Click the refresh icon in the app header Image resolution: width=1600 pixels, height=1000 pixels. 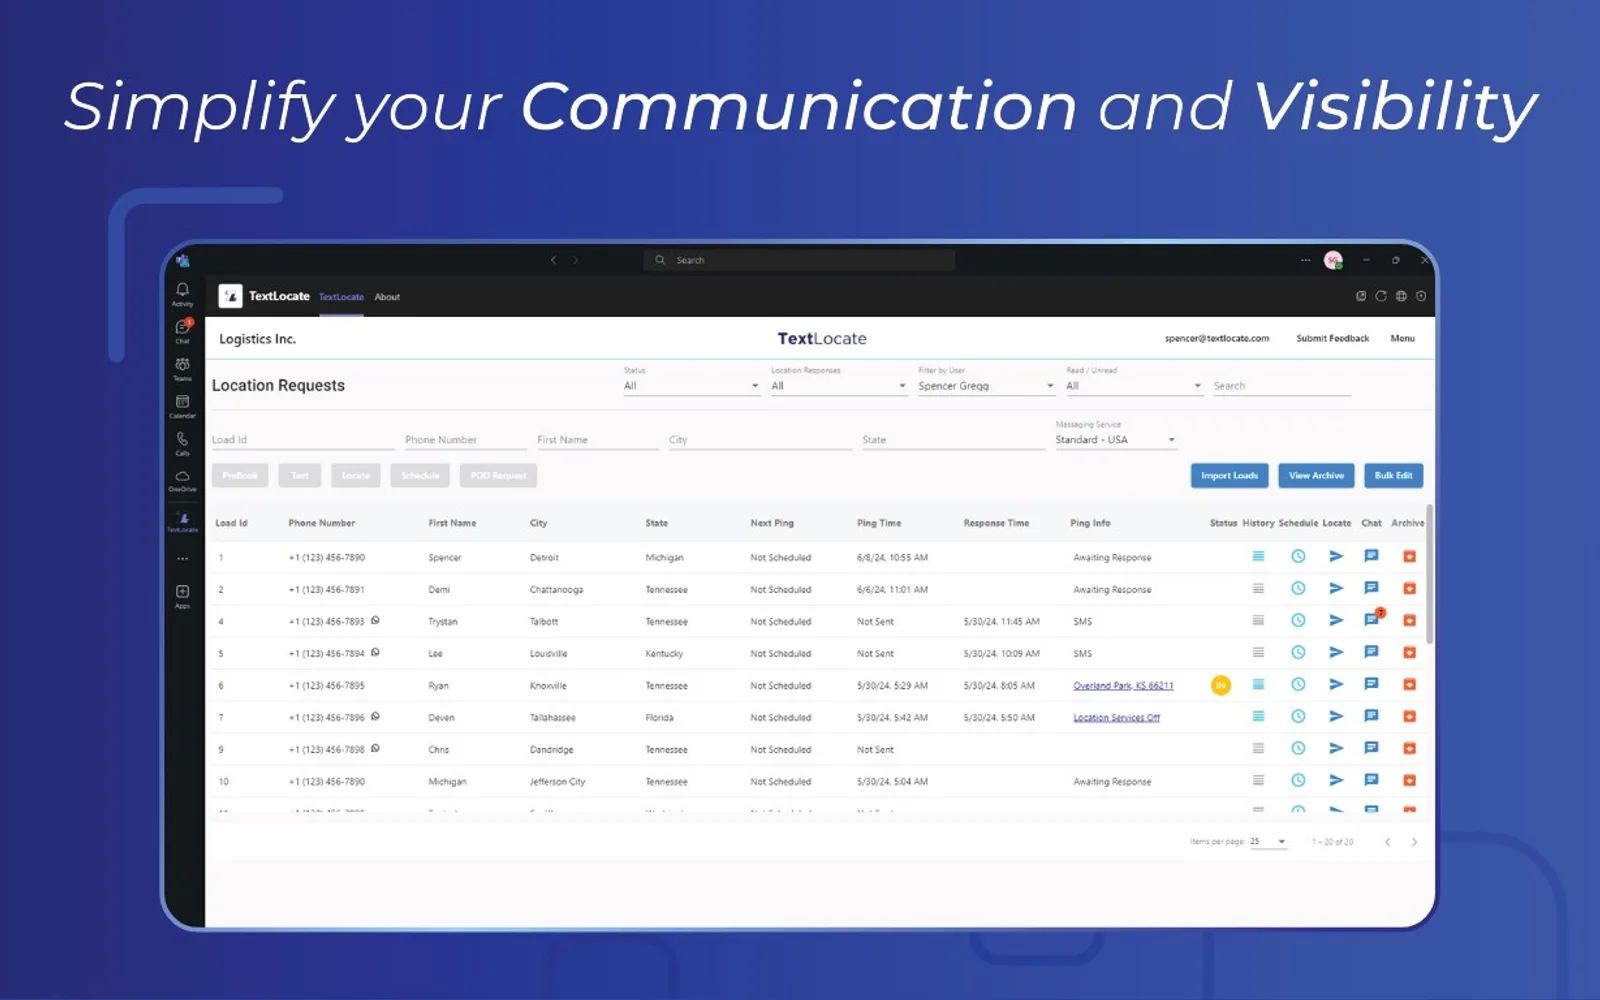(1381, 296)
